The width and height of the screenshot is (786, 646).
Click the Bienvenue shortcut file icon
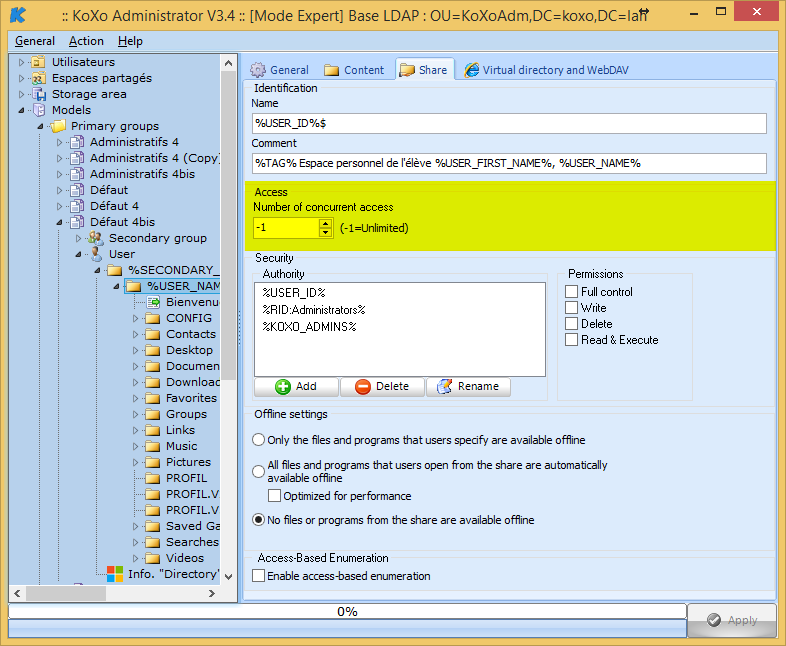[153, 302]
